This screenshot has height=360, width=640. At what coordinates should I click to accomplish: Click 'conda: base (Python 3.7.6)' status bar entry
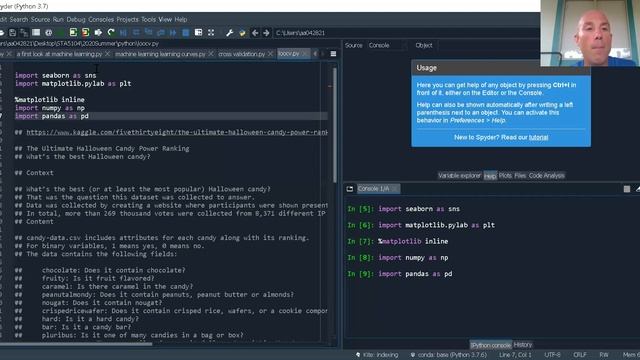[x=449, y=355]
